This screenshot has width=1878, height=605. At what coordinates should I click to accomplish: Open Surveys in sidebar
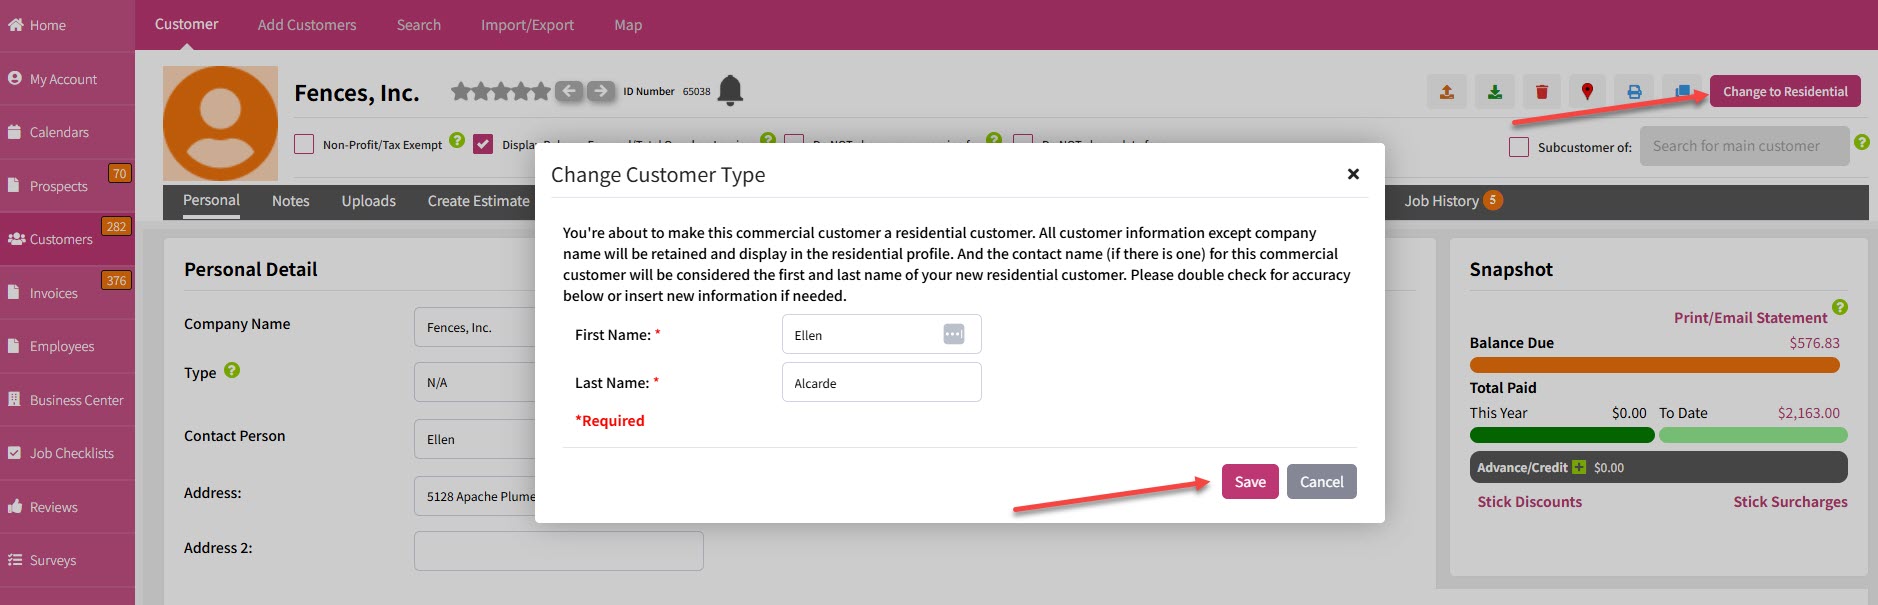click(67, 560)
